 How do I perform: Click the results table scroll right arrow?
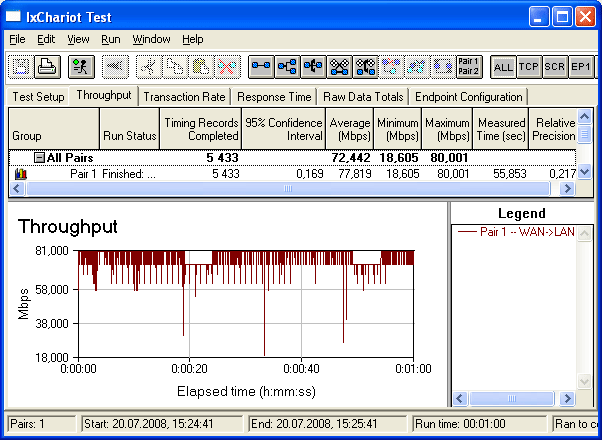[567, 189]
